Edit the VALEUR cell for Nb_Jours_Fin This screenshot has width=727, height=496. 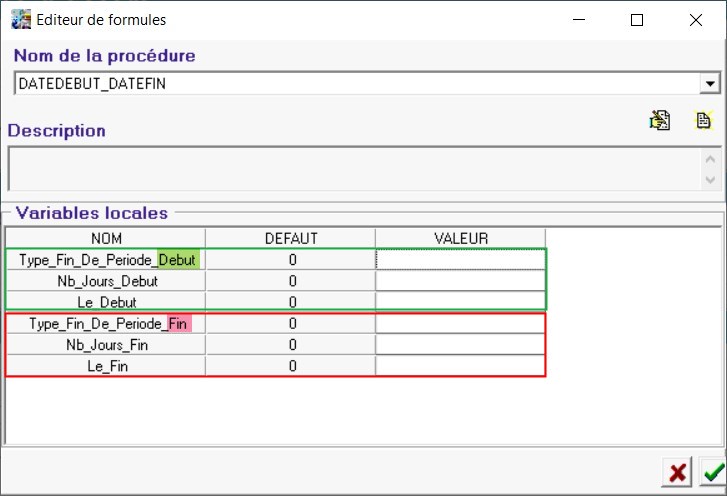click(460, 345)
